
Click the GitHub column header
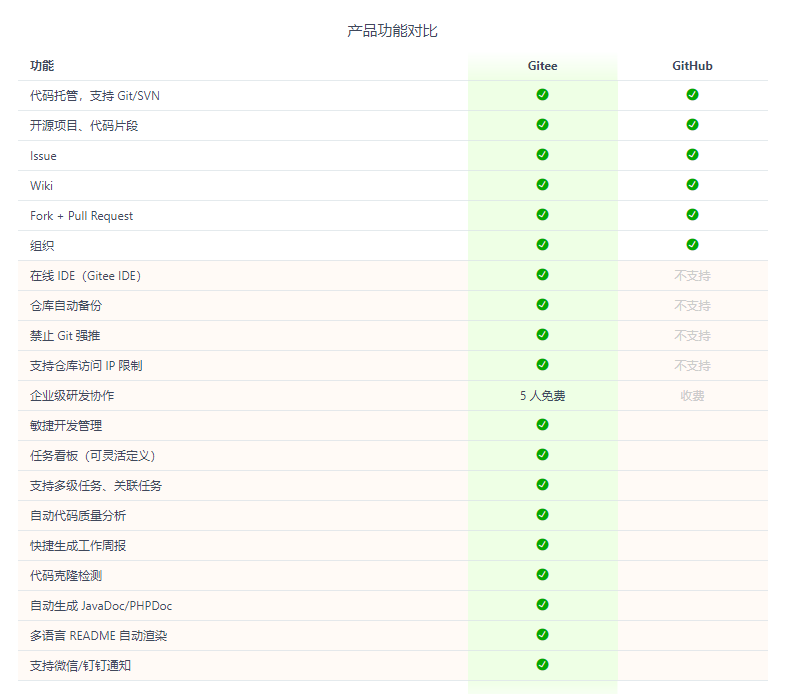pos(692,66)
